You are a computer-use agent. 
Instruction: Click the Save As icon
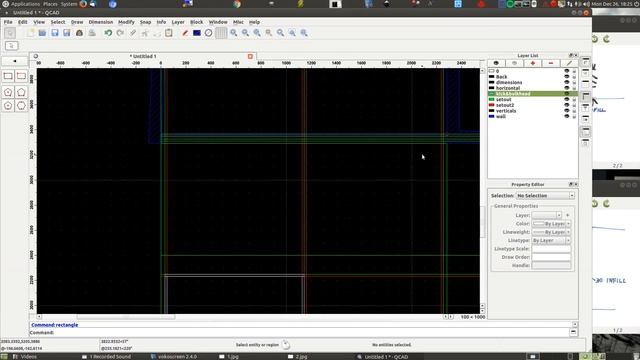pos(67,33)
